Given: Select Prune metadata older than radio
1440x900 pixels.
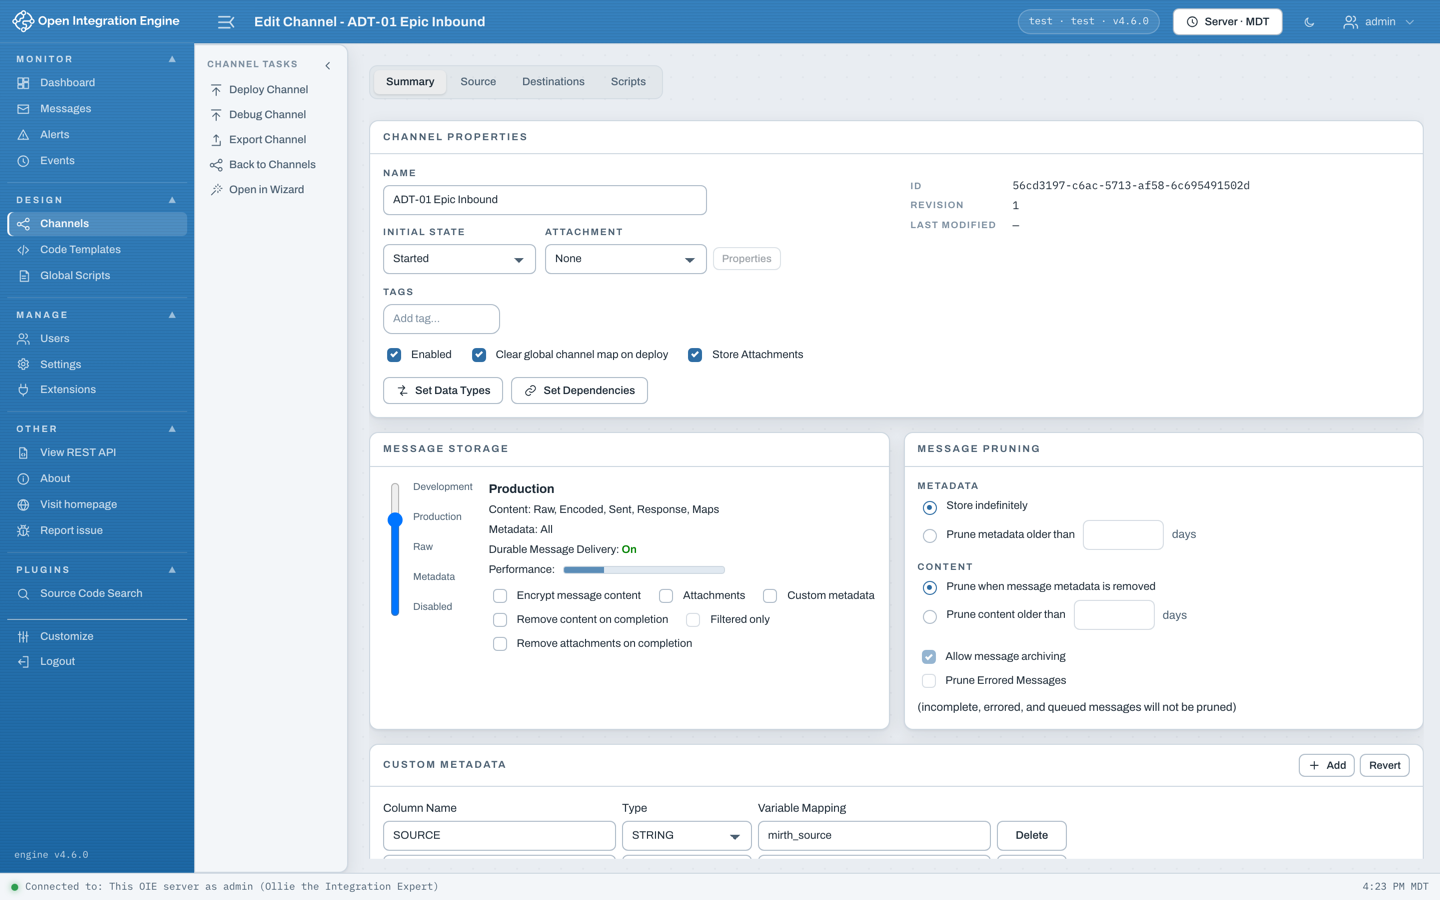Looking at the screenshot, I should [x=930, y=536].
